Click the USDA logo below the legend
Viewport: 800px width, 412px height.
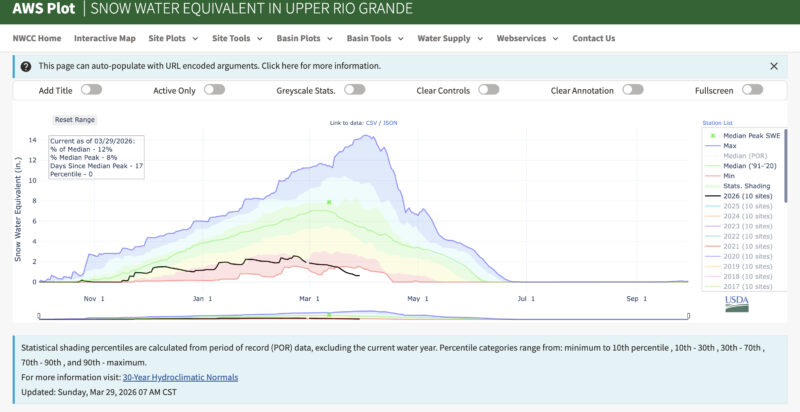pyautogui.click(x=738, y=302)
